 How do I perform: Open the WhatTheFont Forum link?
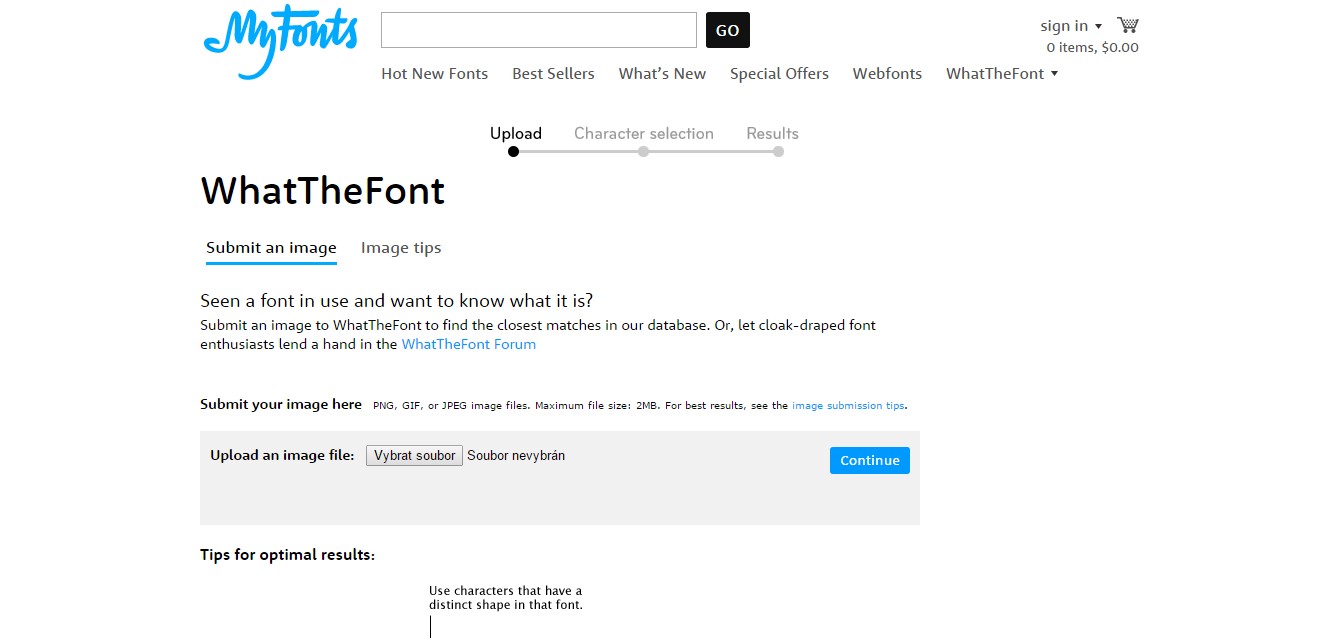468,344
